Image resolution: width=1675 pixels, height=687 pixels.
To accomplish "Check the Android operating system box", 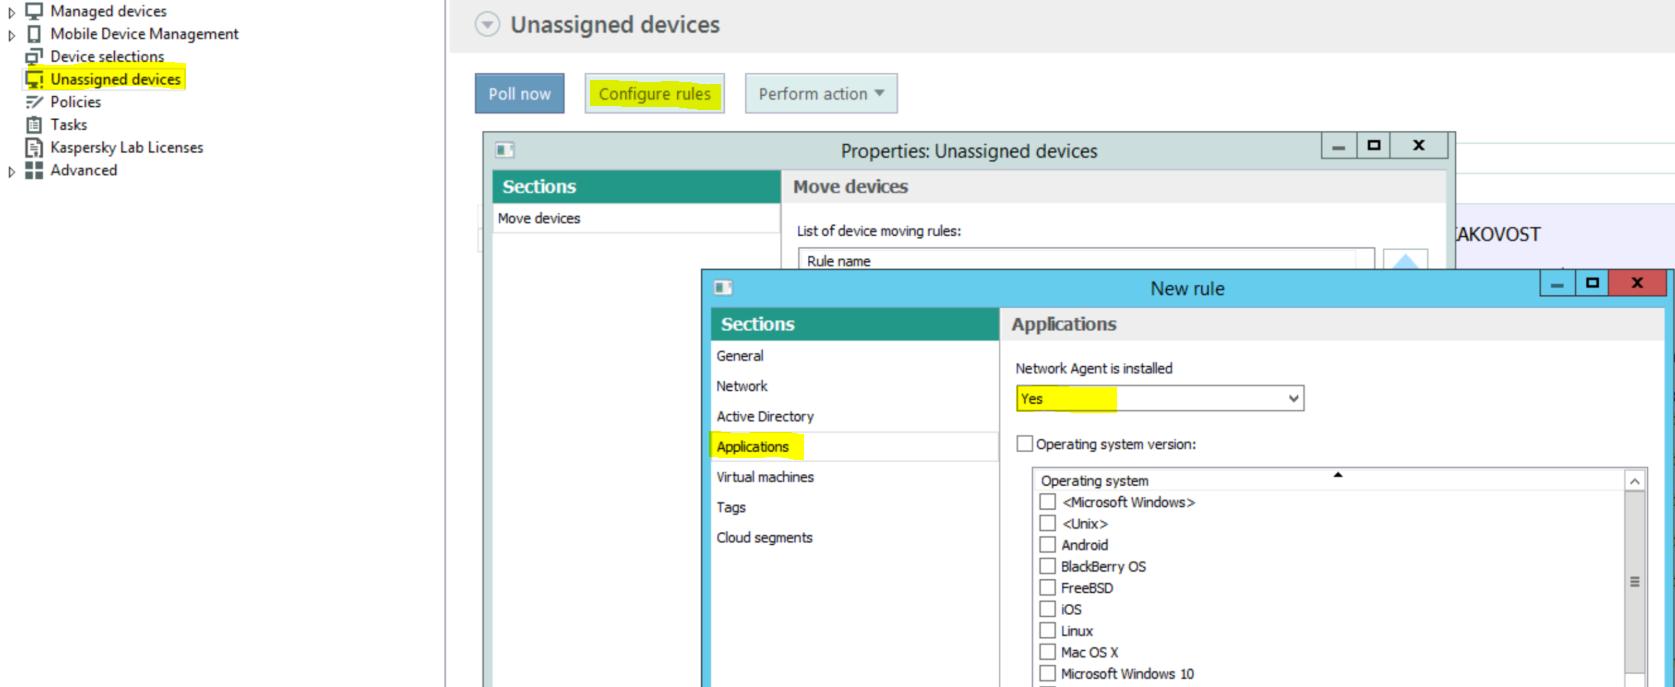I will (1048, 545).
